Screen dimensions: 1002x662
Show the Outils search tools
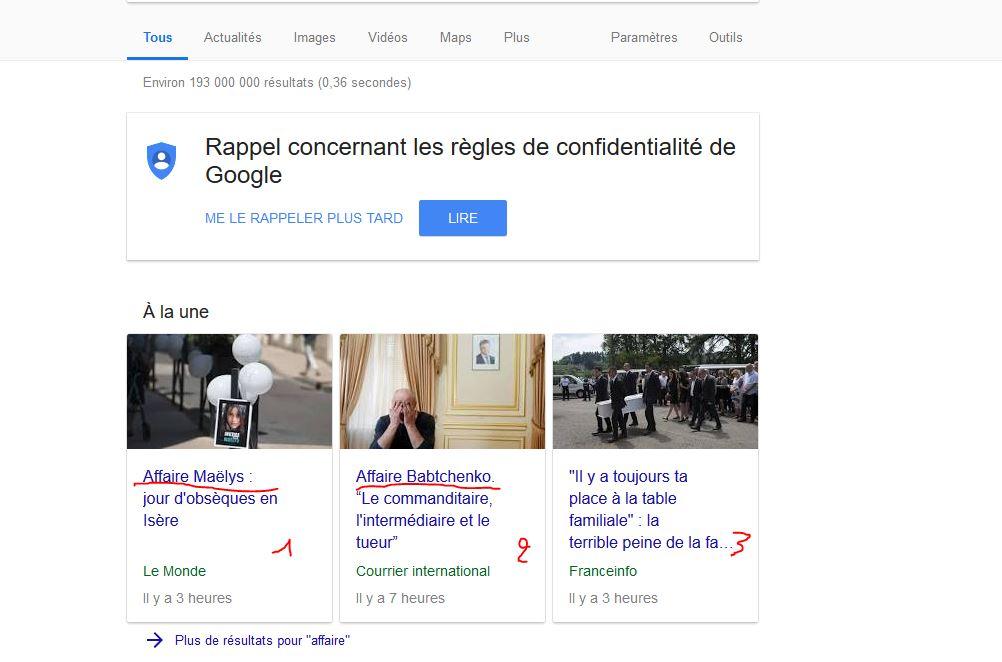click(x=725, y=37)
